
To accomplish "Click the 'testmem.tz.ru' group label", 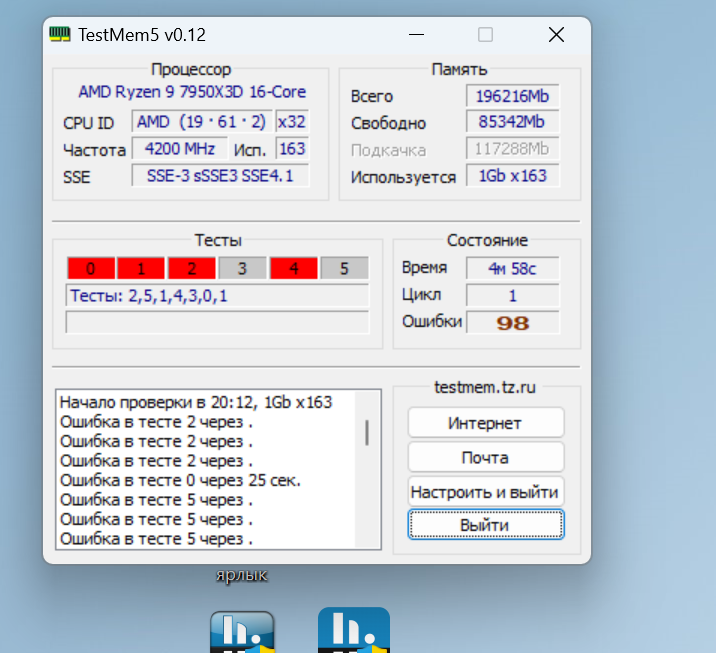I will point(485,387).
